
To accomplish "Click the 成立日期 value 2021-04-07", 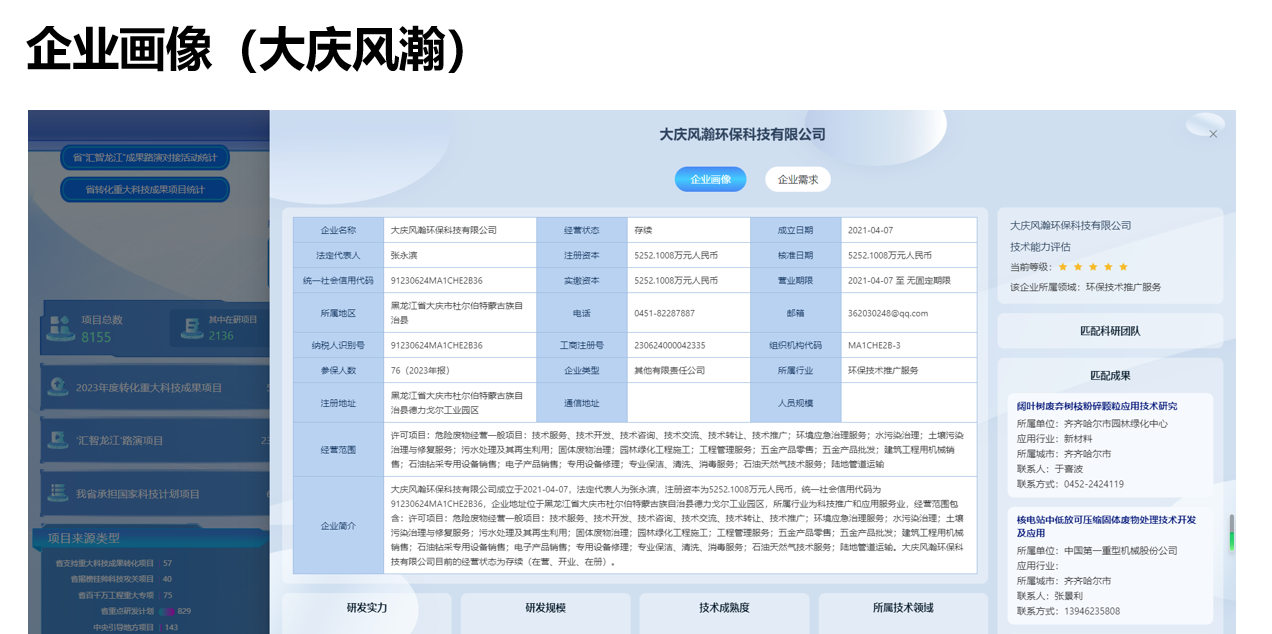I will click(x=870, y=230).
